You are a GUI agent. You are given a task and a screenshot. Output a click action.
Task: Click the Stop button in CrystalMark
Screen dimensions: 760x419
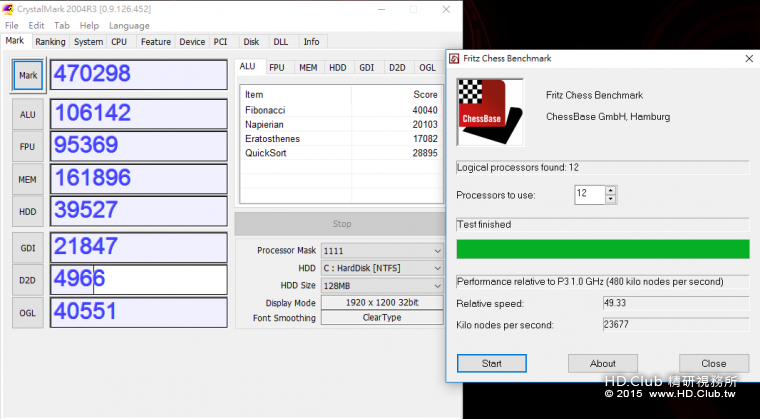tap(340, 224)
